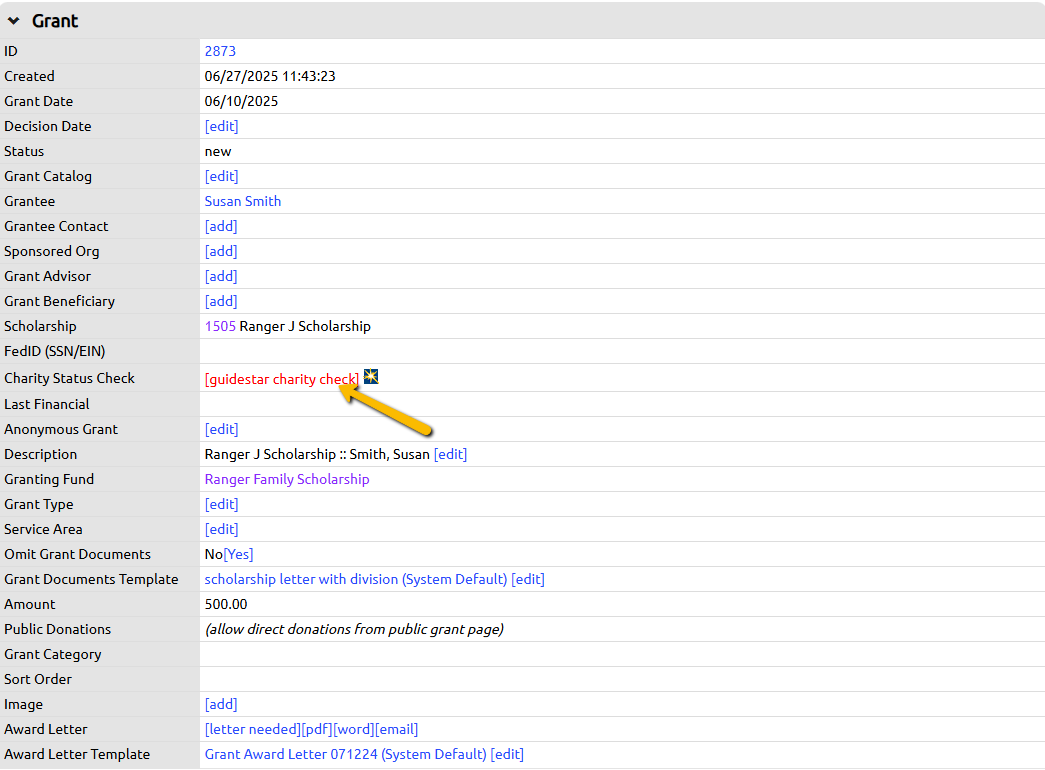Select the Grant Date value 06/10/2025
Image resolution: width=1045 pixels, height=770 pixels.
(241, 101)
